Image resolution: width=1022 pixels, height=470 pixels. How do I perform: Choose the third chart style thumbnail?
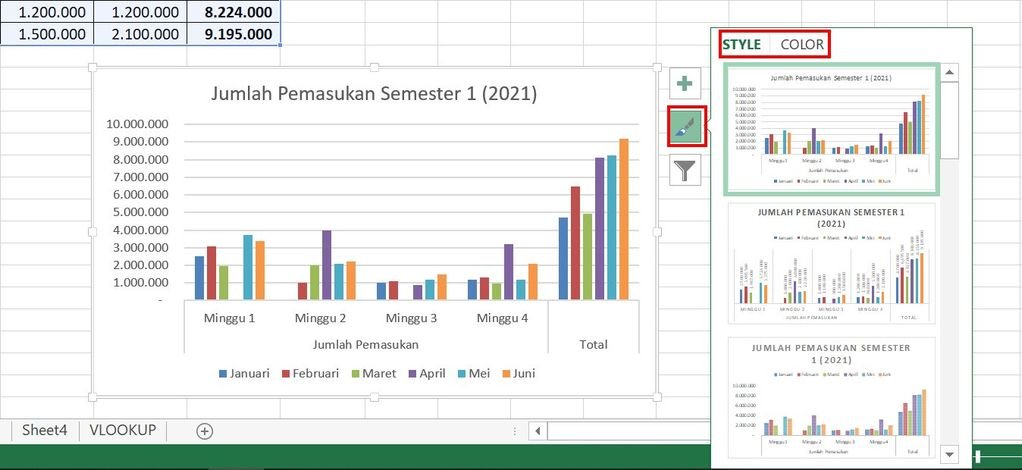831,398
